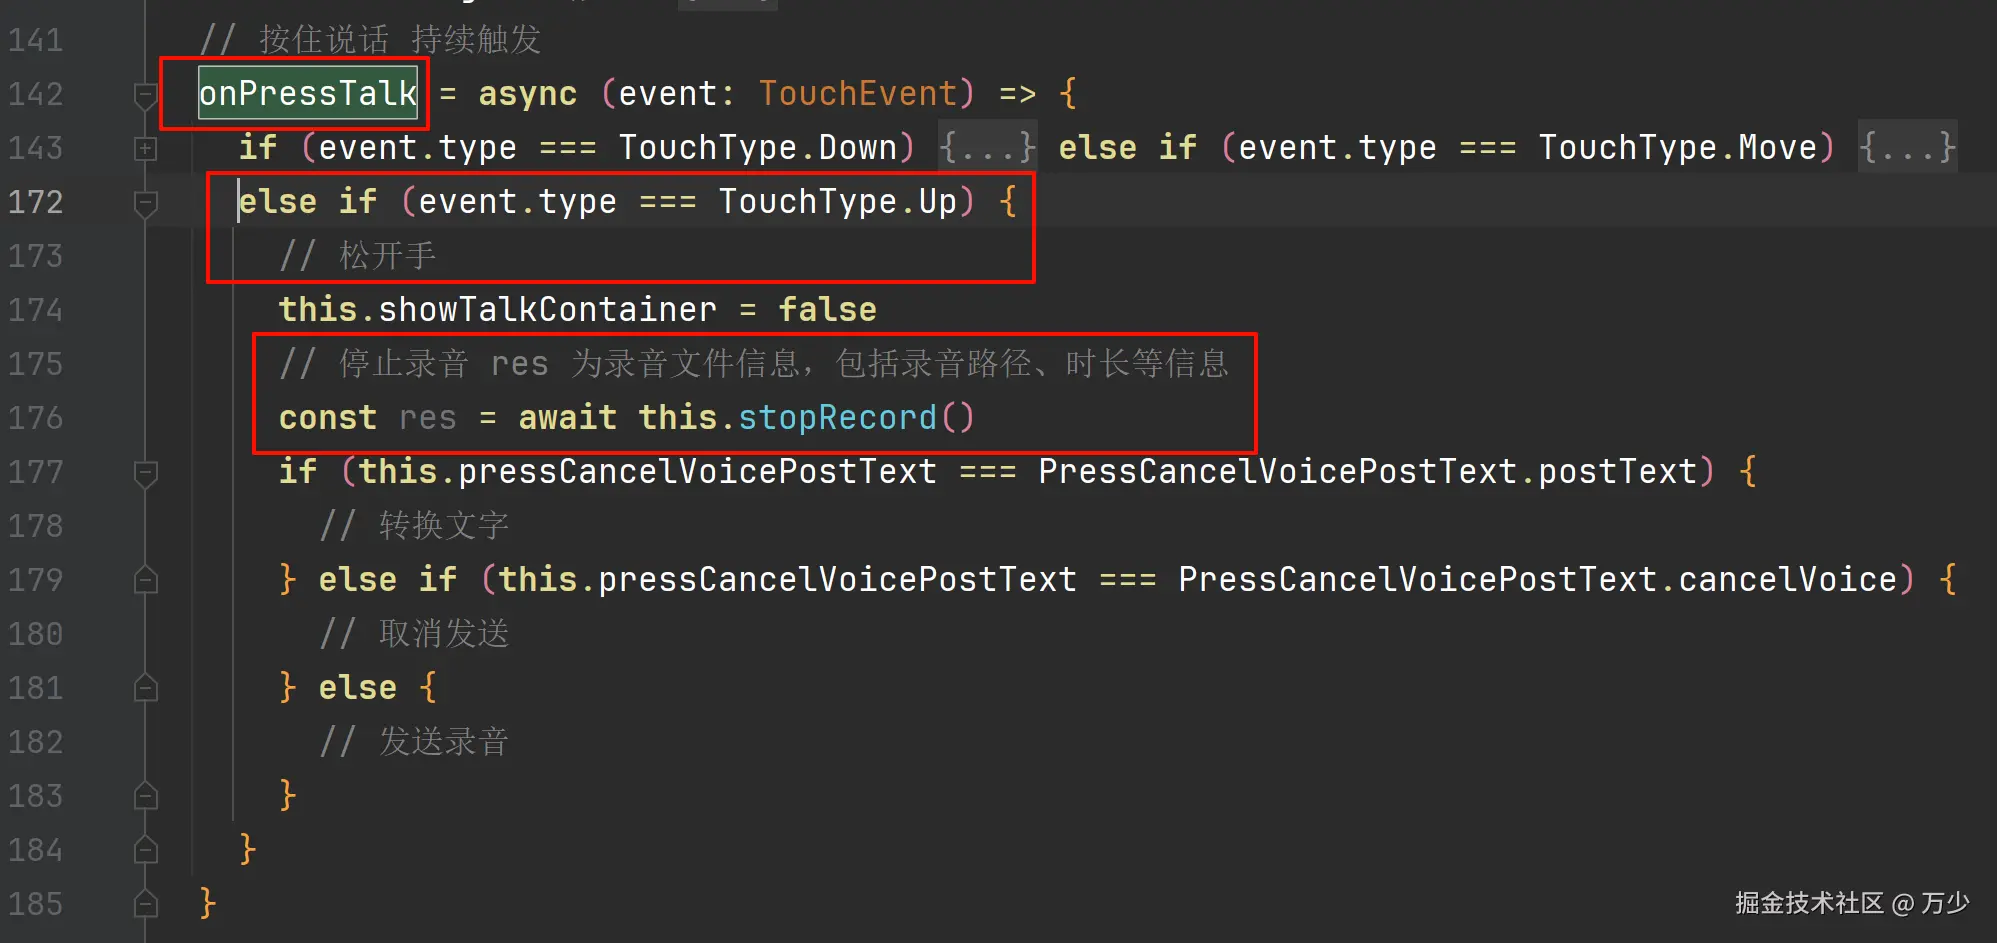Click the TouchEvent type name
The height and width of the screenshot is (943, 1997).
(x=857, y=94)
